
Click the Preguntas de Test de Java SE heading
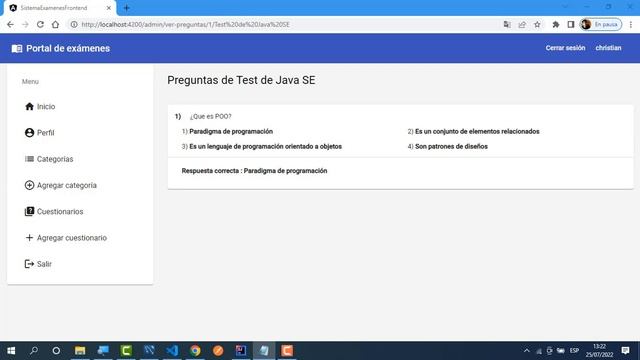[x=241, y=80]
